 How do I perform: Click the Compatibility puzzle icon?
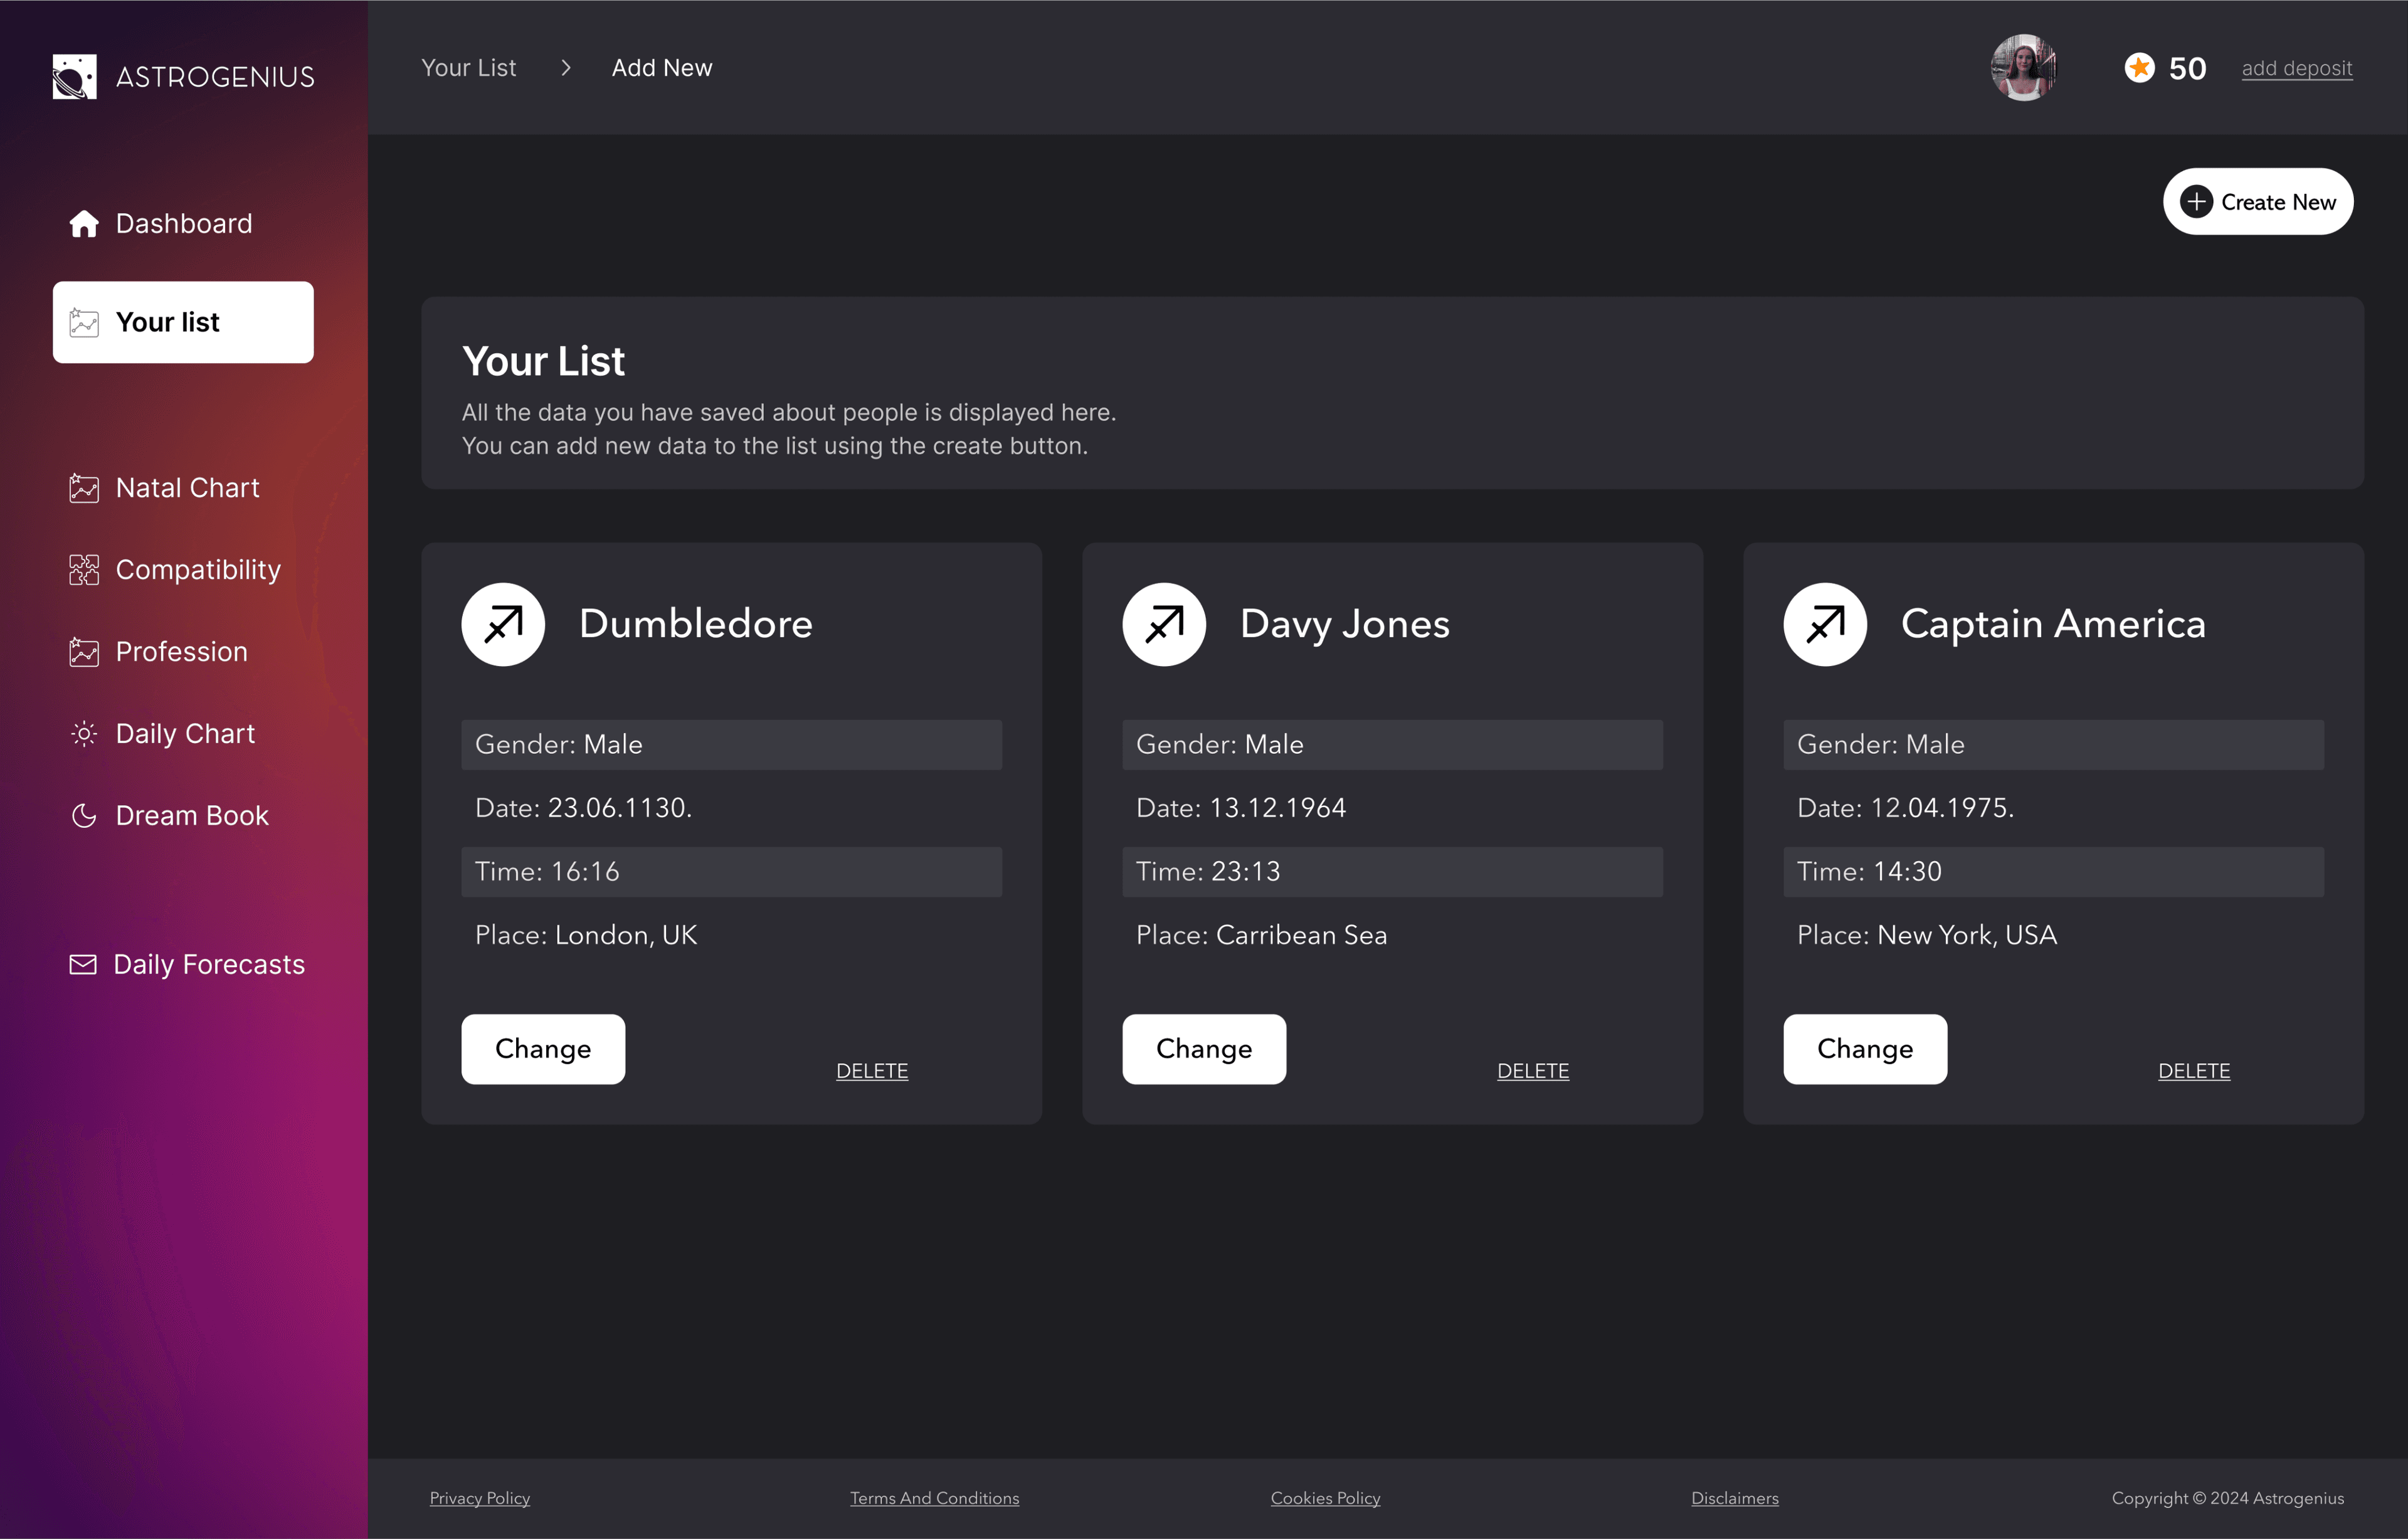(84, 570)
